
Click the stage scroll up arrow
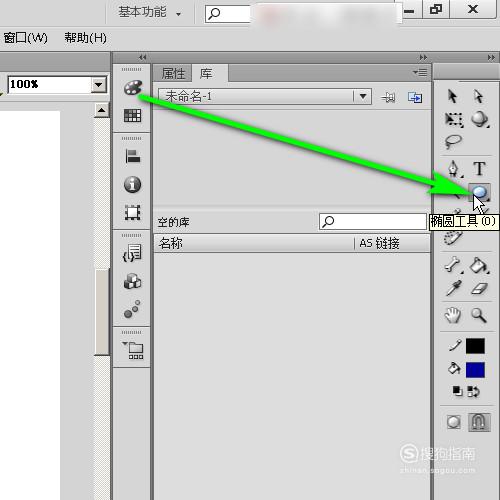point(102,111)
